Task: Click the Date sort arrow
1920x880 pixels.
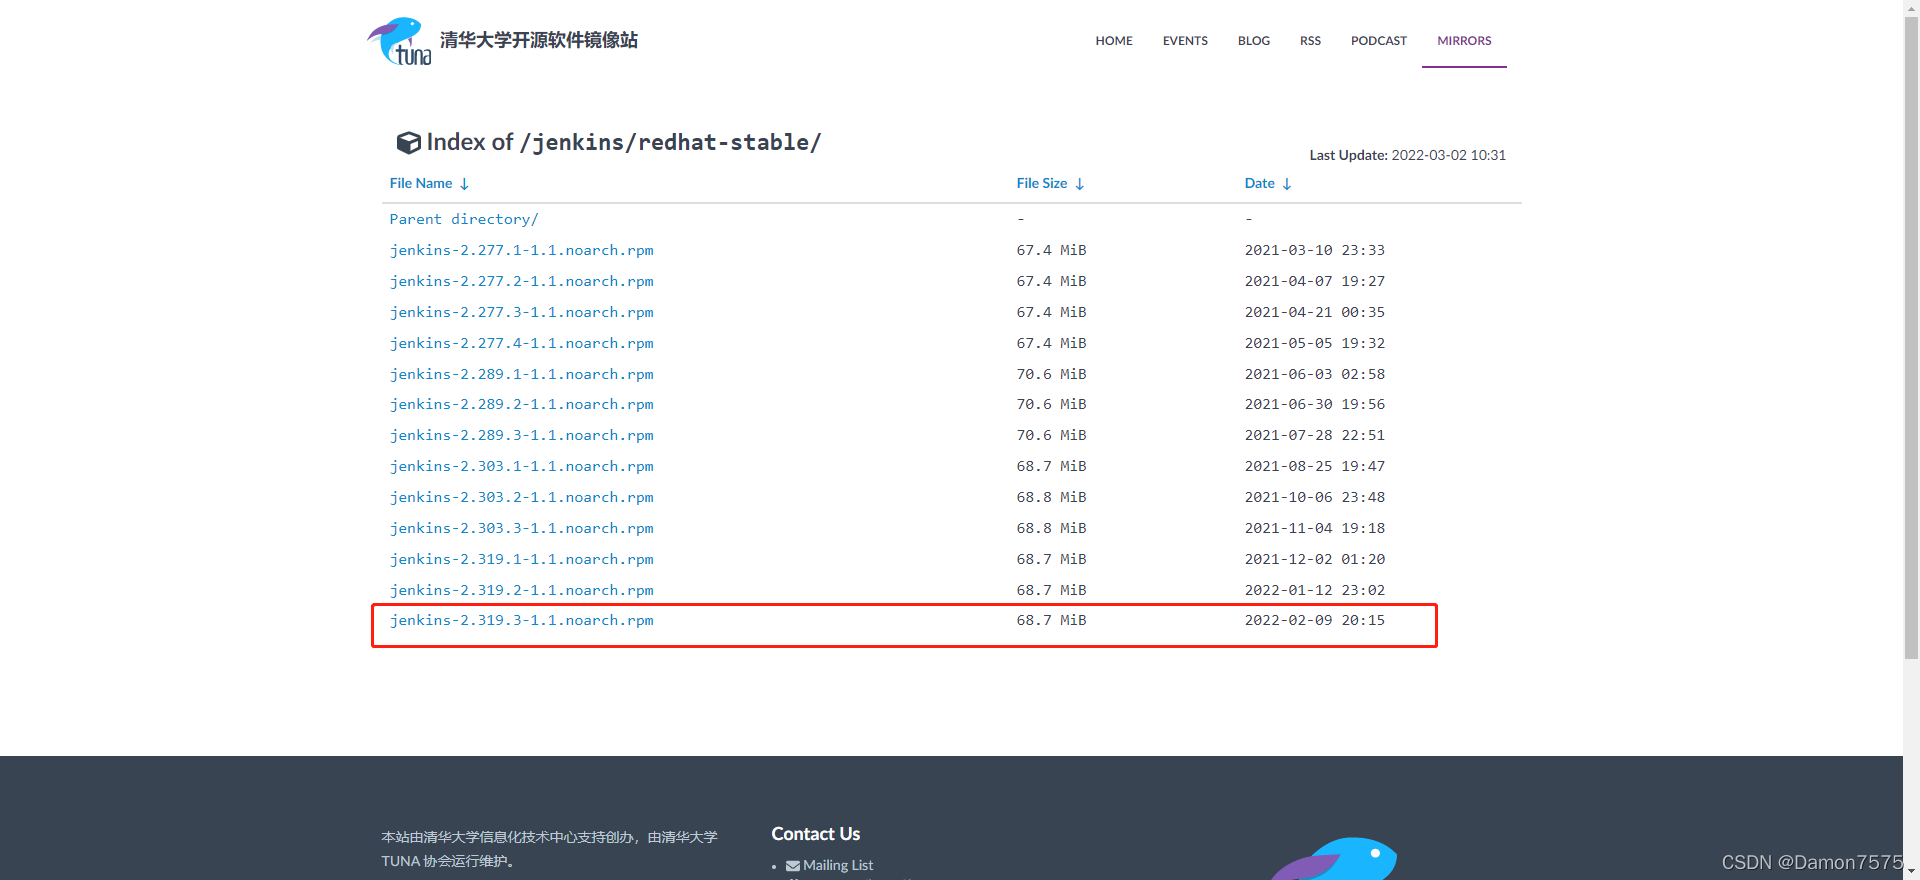Action: (x=1287, y=184)
